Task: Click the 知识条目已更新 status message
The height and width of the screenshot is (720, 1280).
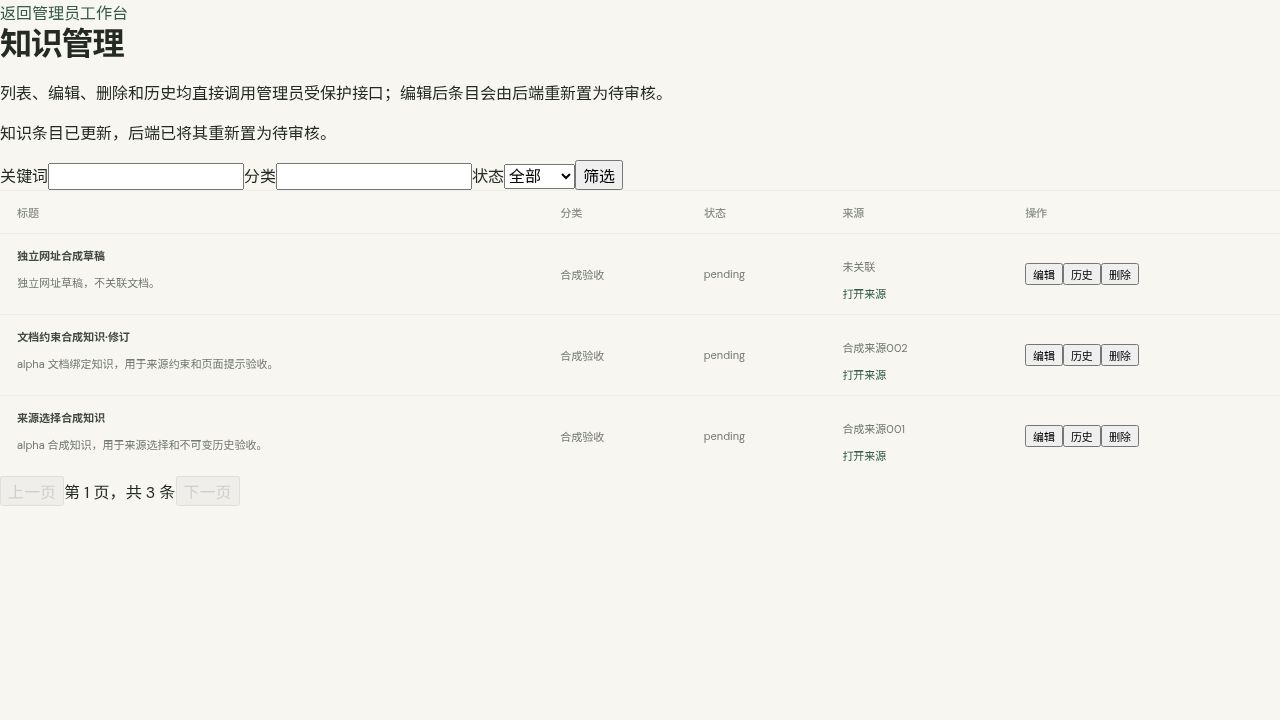Action: click(168, 133)
